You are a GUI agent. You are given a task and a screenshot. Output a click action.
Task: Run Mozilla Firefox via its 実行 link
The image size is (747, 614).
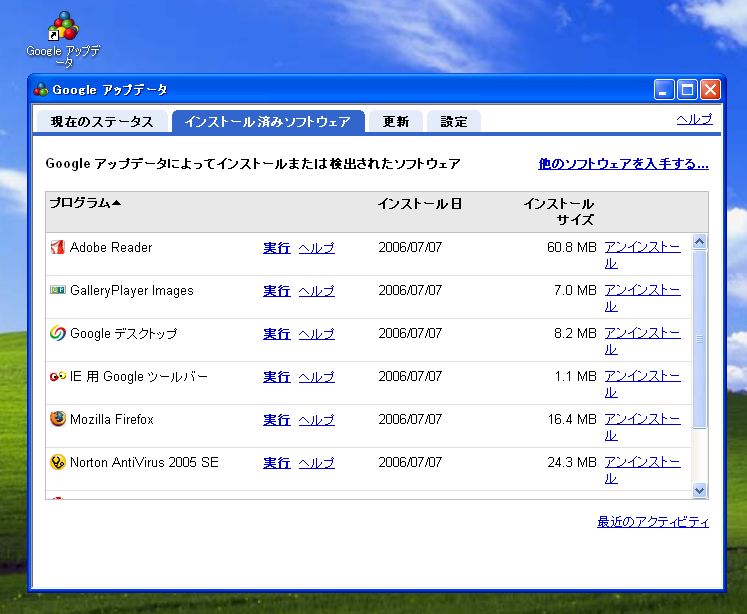[277, 420]
